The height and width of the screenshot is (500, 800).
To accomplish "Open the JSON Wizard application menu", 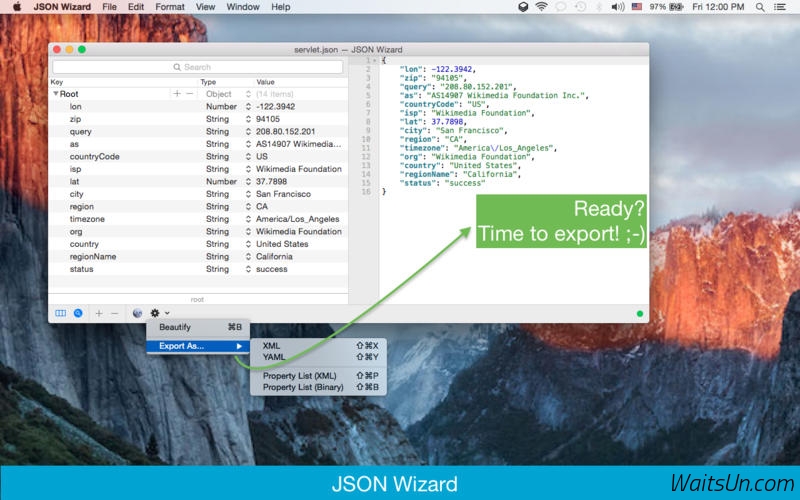I will pos(62,7).
